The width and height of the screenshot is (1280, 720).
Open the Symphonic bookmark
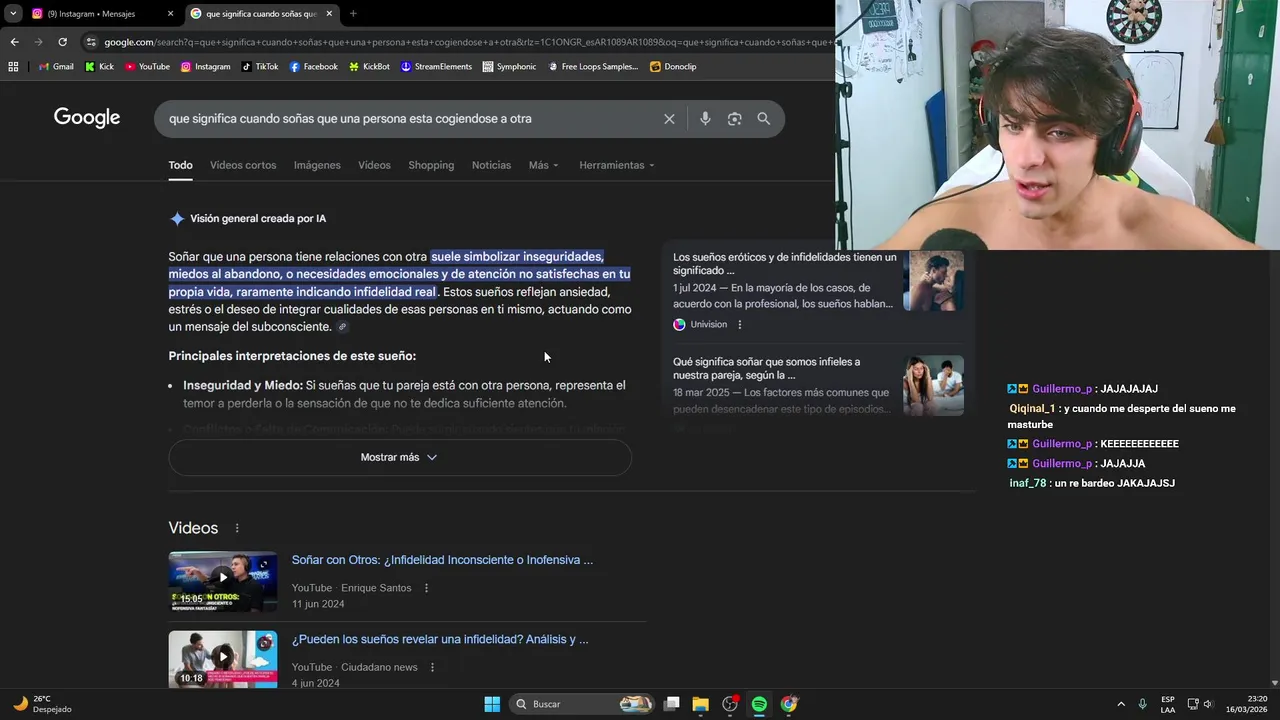[509, 67]
